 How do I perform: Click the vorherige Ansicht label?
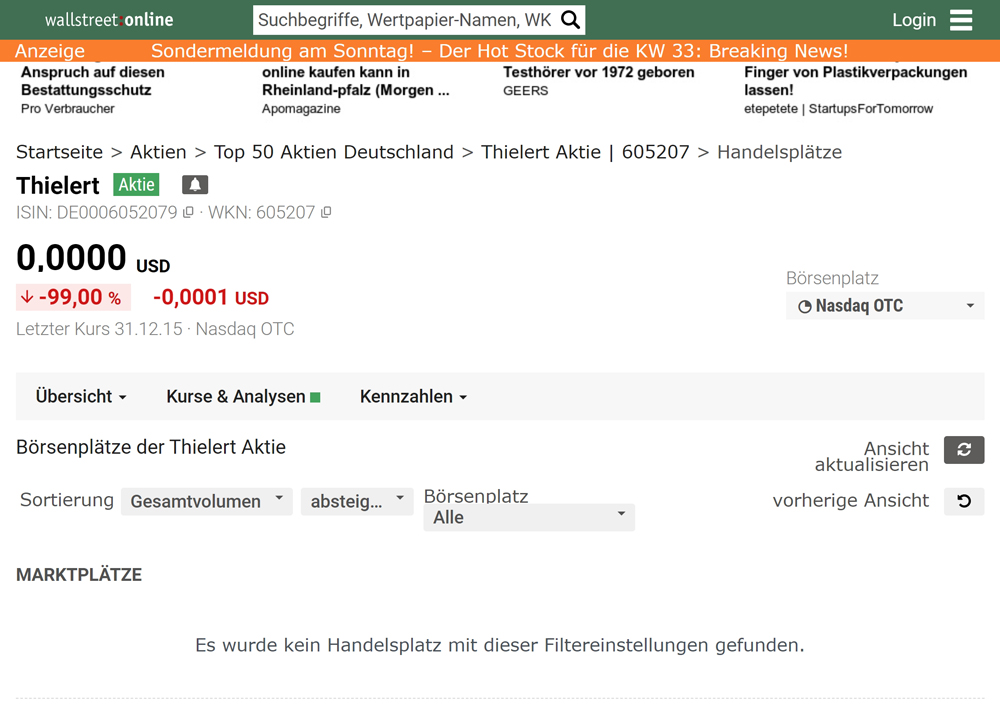click(x=851, y=501)
